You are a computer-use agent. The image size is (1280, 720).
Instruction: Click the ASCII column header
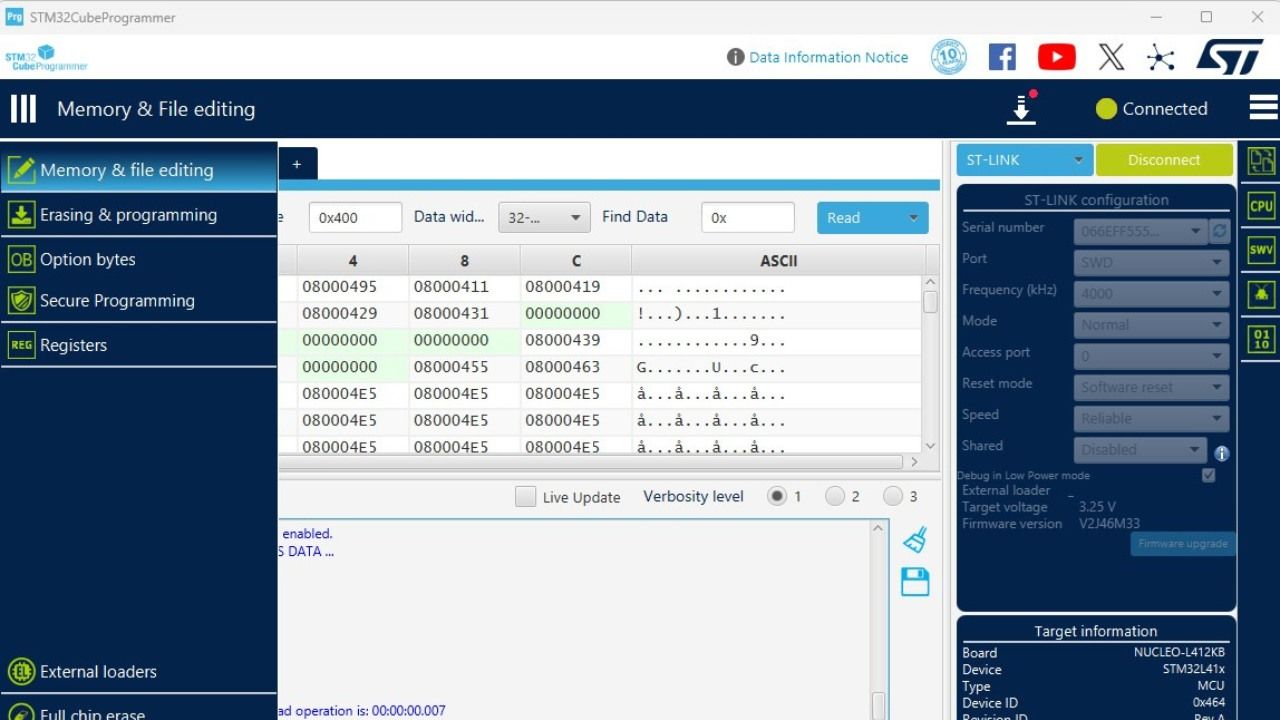pyautogui.click(x=778, y=261)
